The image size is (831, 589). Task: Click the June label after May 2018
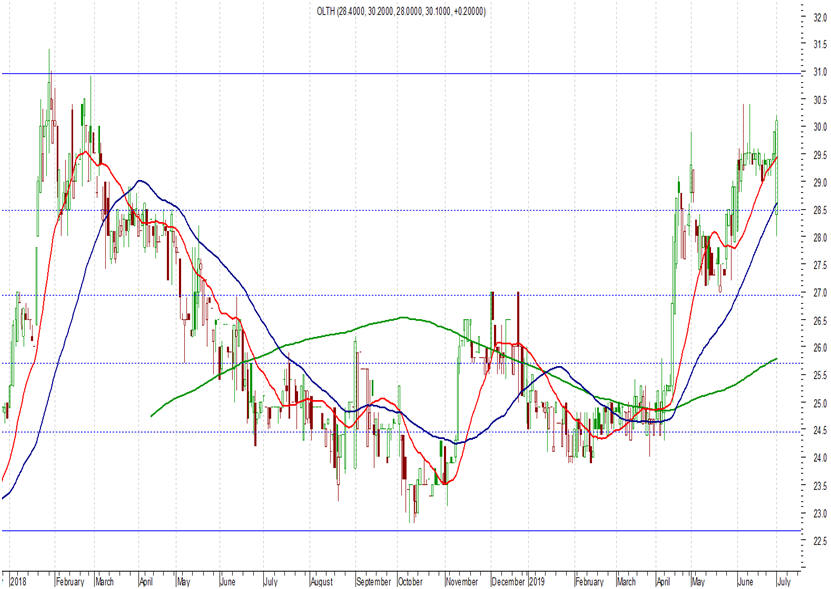tap(227, 582)
